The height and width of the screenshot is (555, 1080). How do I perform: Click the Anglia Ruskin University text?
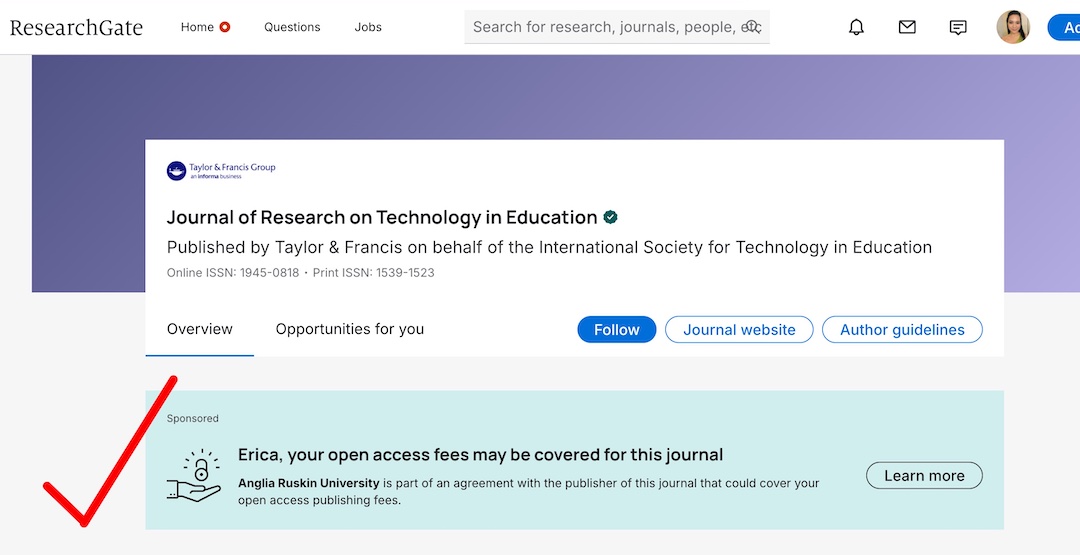(309, 483)
